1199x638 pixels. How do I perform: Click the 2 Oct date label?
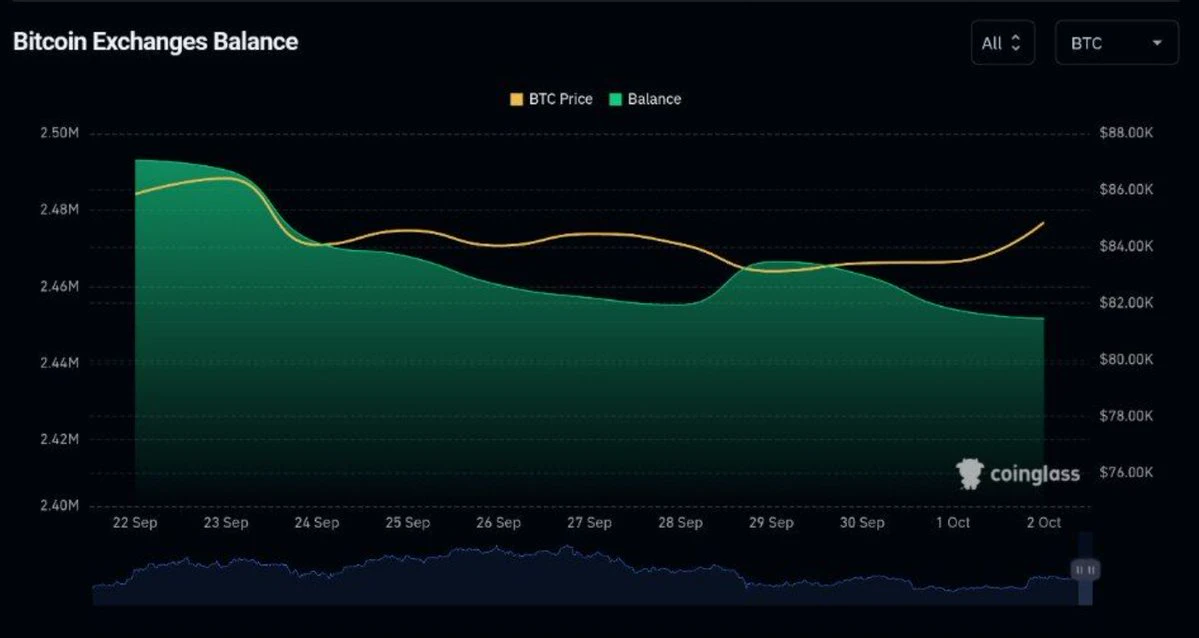click(x=1044, y=522)
